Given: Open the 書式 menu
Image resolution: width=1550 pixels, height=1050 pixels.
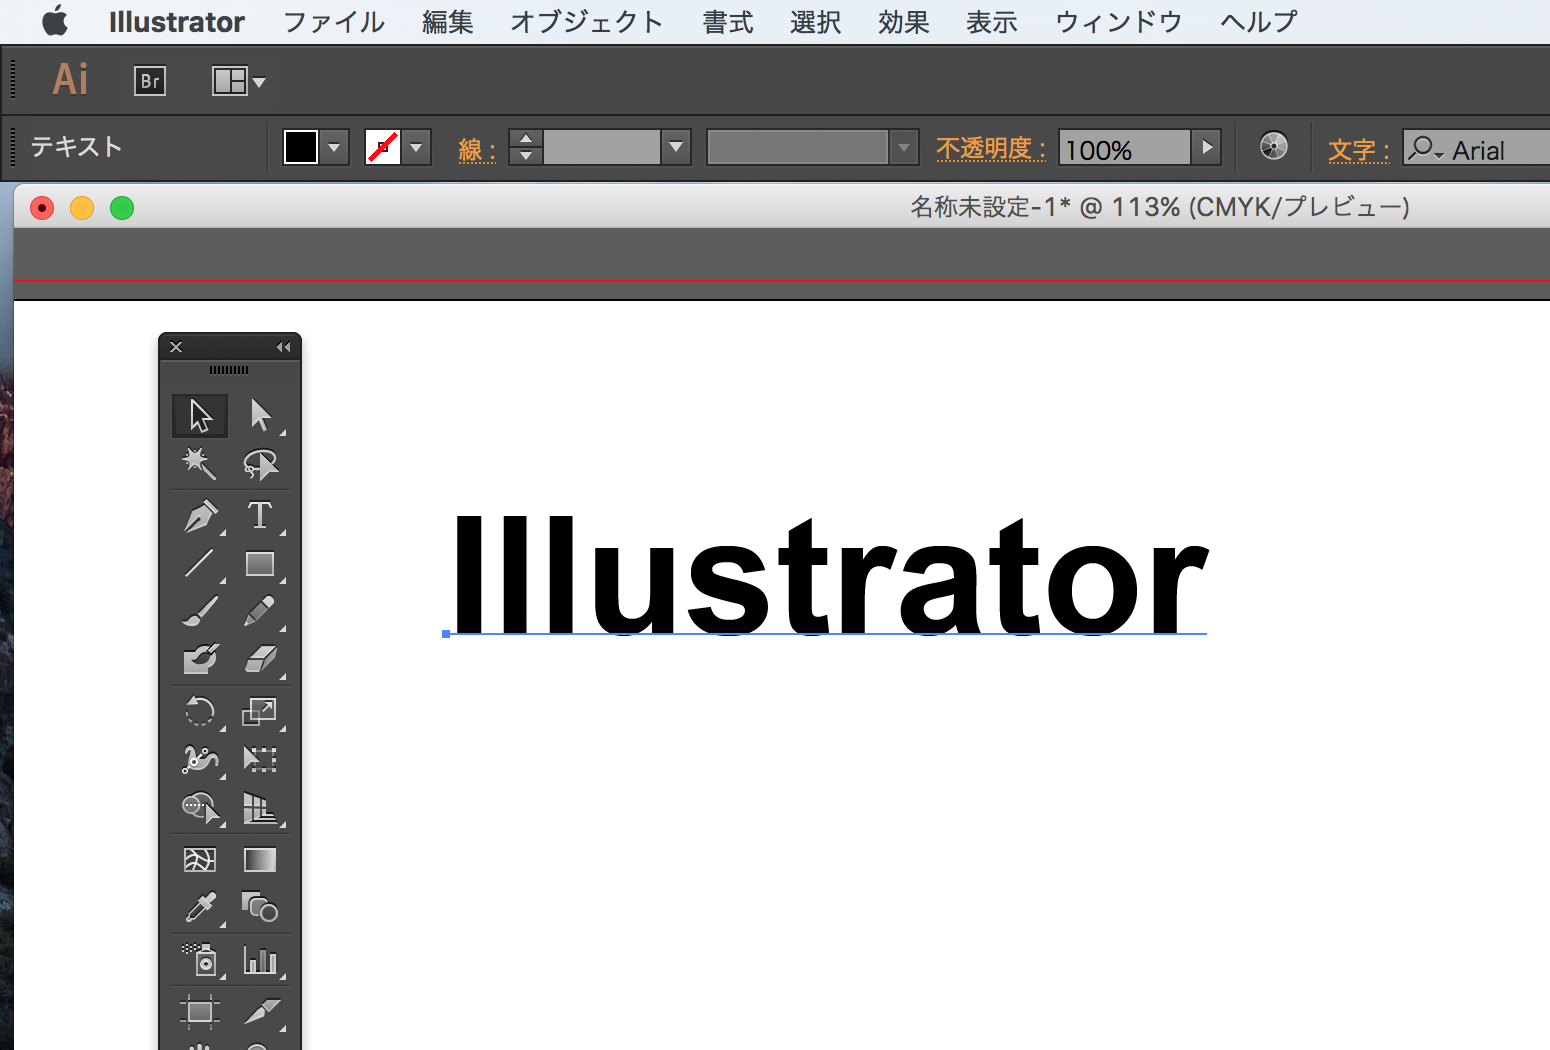Looking at the screenshot, I should 728,22.
